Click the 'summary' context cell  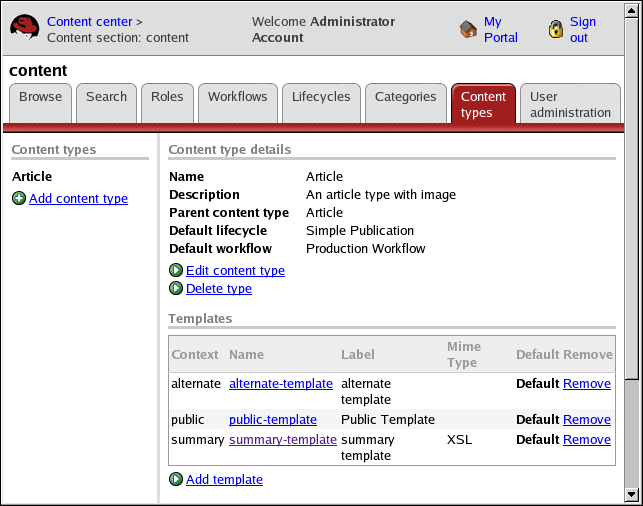pos(198,440)
